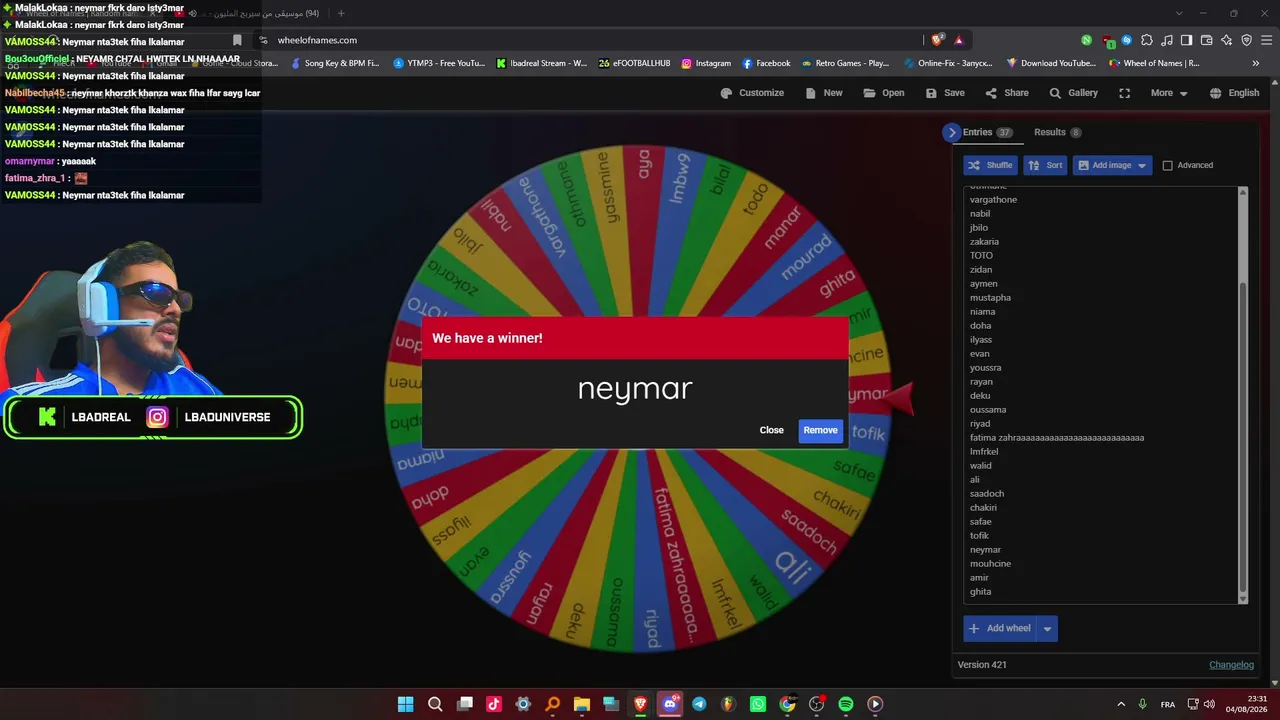Open the media control music note icon
This screenshot has width=1280, height=720.
[1166, 40]
